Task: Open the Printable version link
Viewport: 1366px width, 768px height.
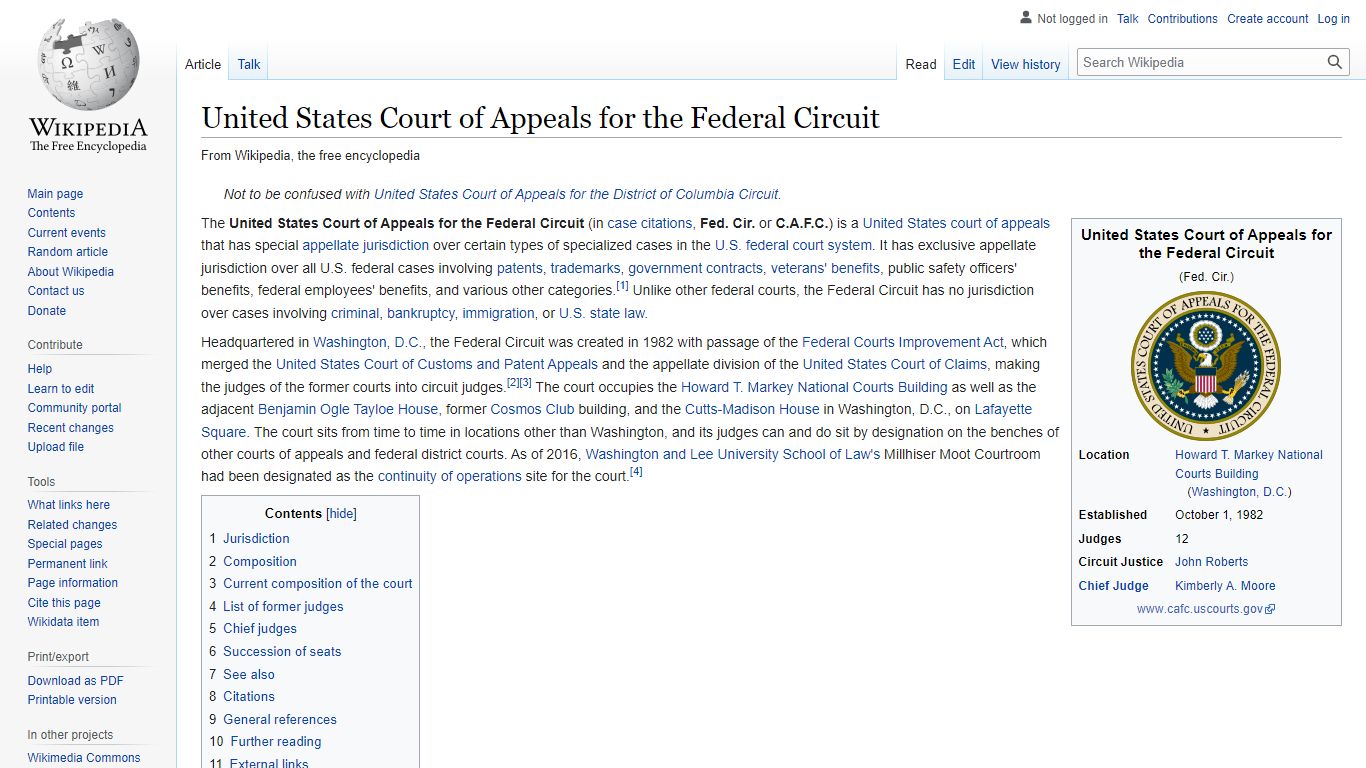Action: 72,700
